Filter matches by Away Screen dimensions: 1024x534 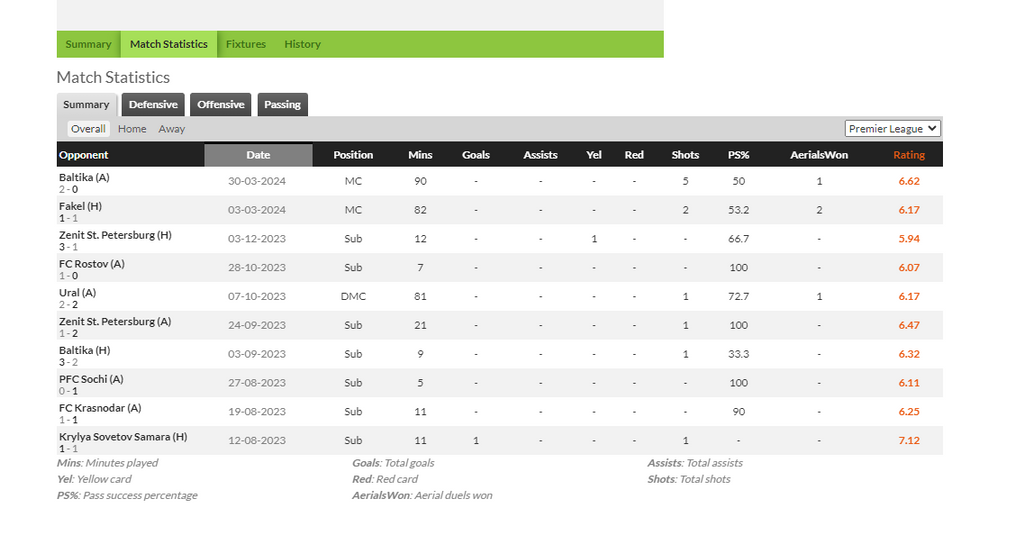click(172, 129)
